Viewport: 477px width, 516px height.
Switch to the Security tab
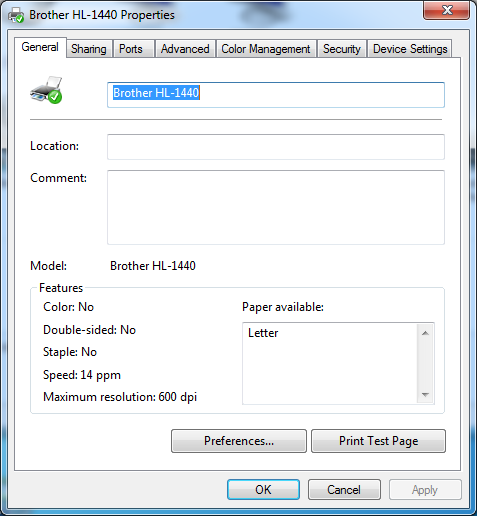(x=342, y=49)
